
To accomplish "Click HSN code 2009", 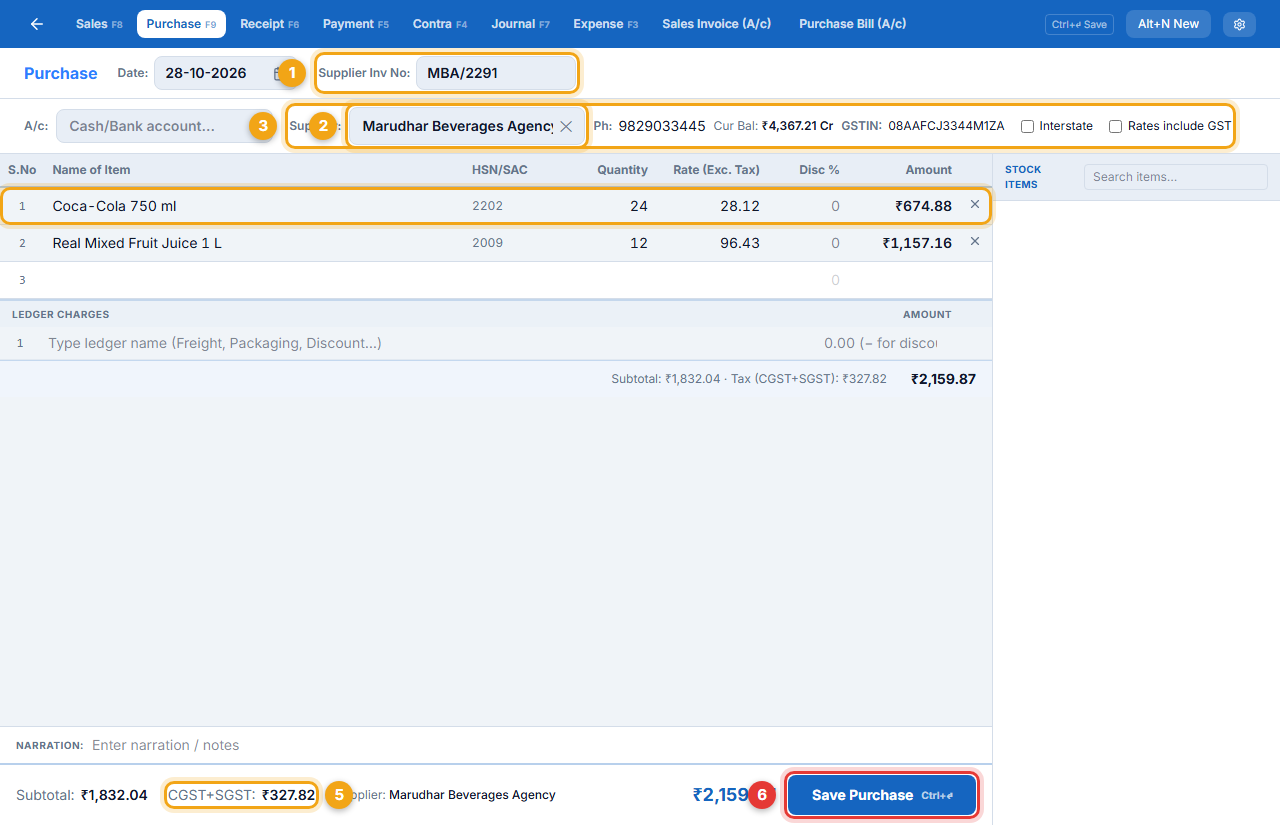I will pyautogui.click(x=488, y=243).
